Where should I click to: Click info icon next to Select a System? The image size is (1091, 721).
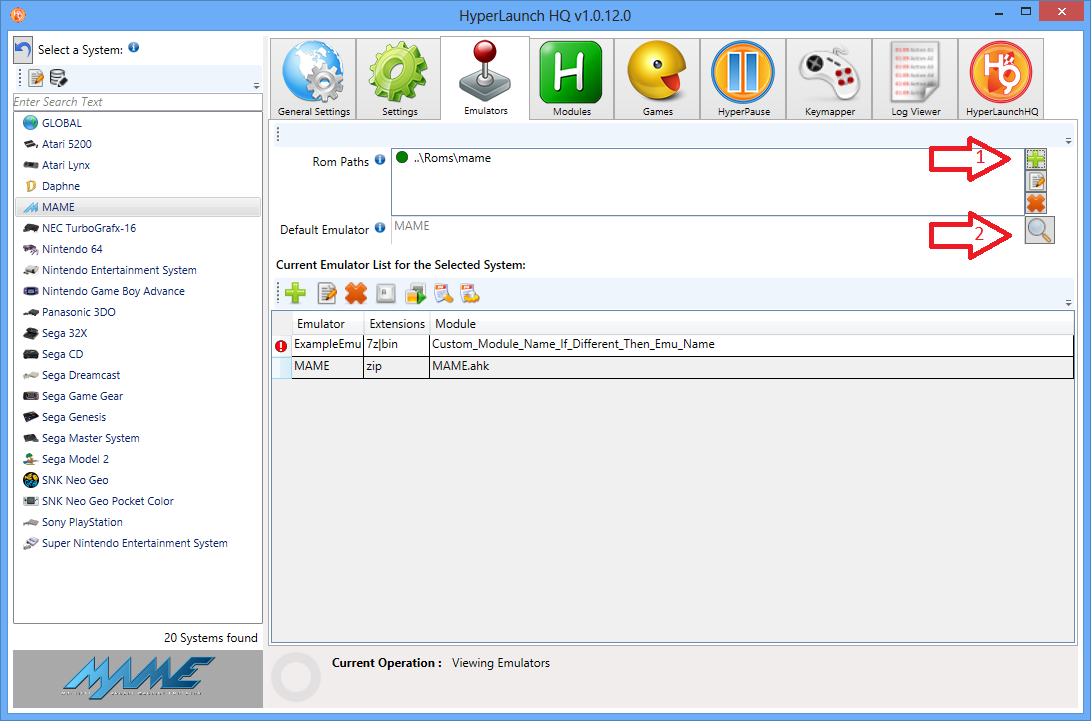coord(134,47)
